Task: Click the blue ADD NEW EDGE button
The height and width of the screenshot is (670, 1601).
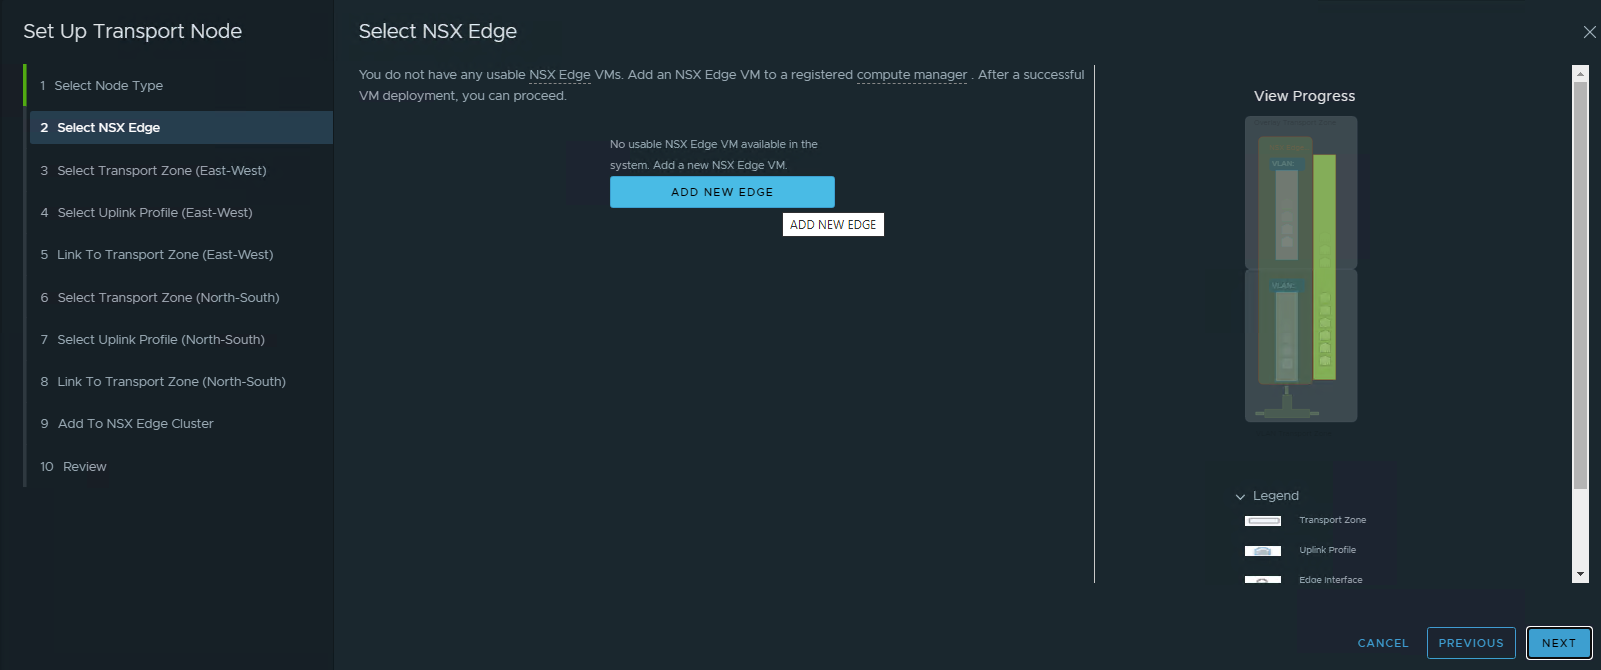Action: tap(722, 192)
